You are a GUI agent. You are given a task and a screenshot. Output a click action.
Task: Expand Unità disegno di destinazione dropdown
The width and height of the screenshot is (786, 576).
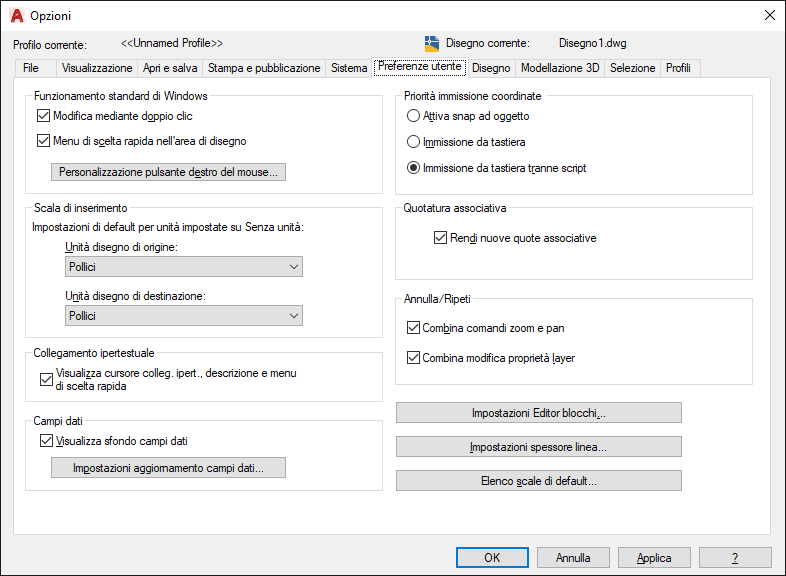[184, 316]
